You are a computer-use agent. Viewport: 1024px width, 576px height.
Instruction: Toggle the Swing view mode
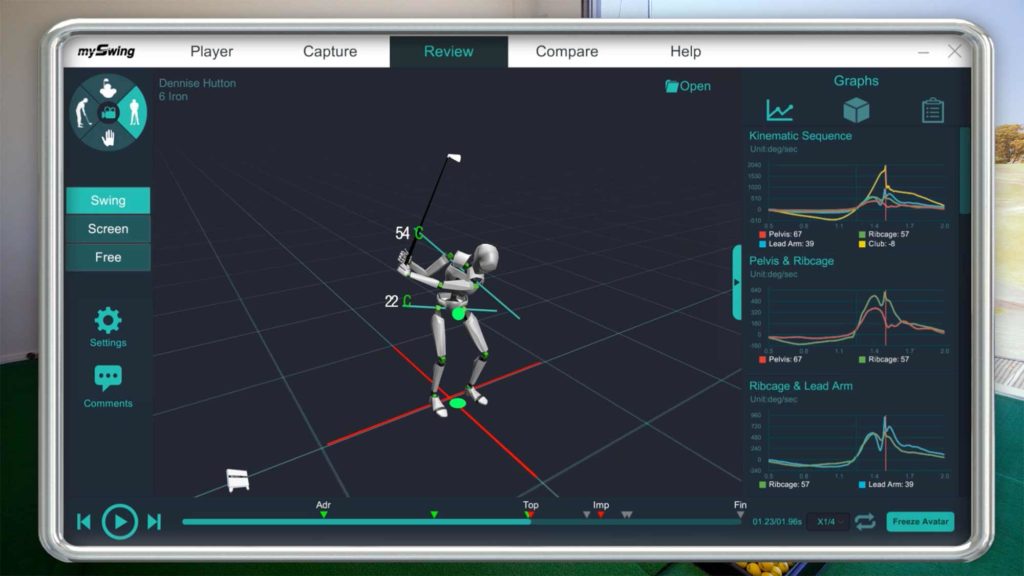108,200
